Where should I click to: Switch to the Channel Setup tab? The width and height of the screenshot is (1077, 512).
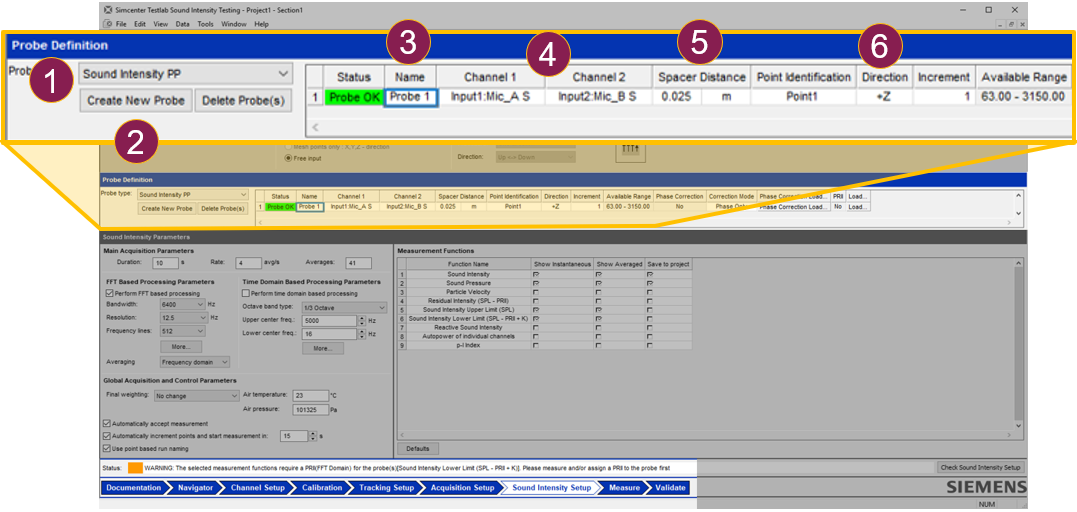pos(256,488)
